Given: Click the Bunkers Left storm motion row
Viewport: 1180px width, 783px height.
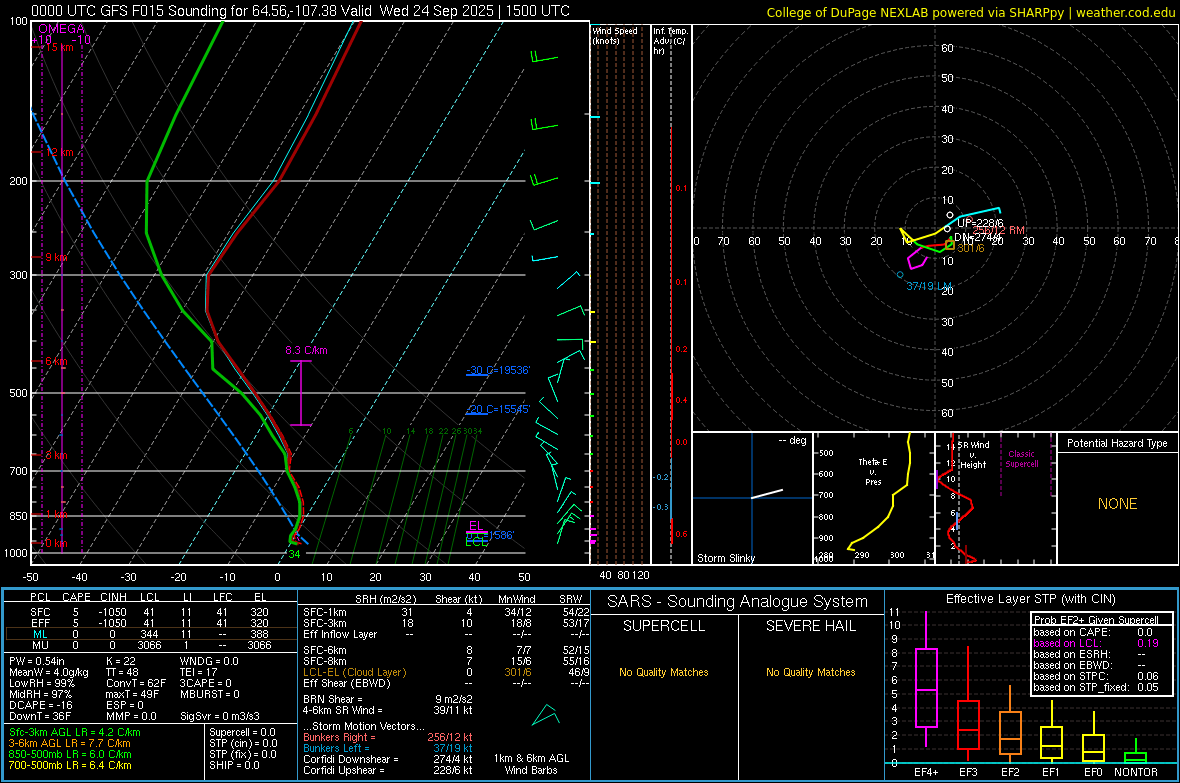Looking at the screenshot, I should (388, 748).
